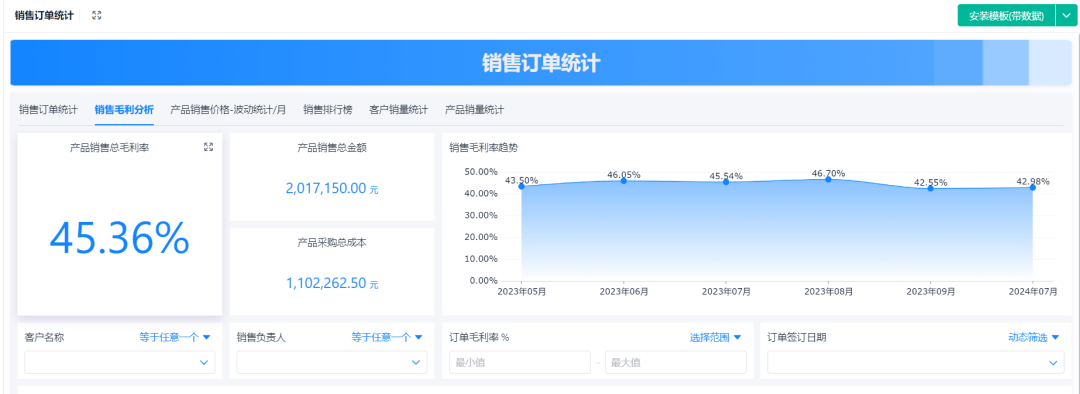Click the 最大值 input field
1080x394 pixels.
(x=676, y=362)
